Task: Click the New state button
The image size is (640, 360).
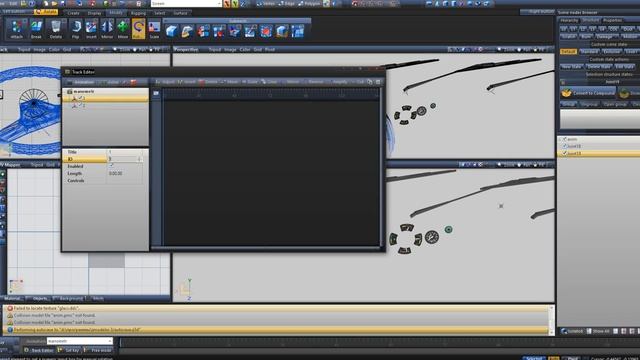Action: click(572, 67)
